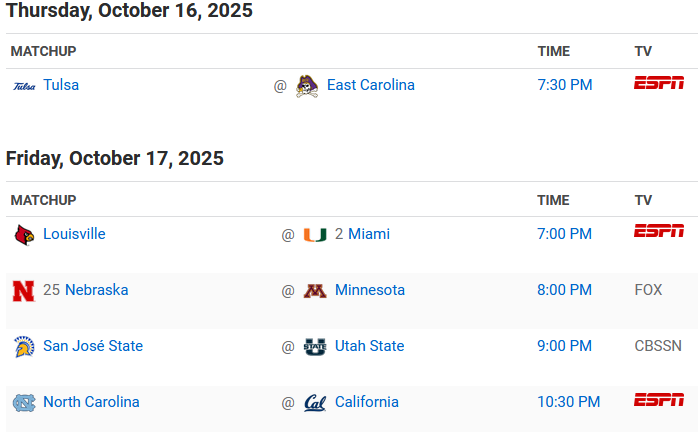The image size is (698, 432).
Task: Open the 7:00 PM Louisville game link
Action: point(564,234)
